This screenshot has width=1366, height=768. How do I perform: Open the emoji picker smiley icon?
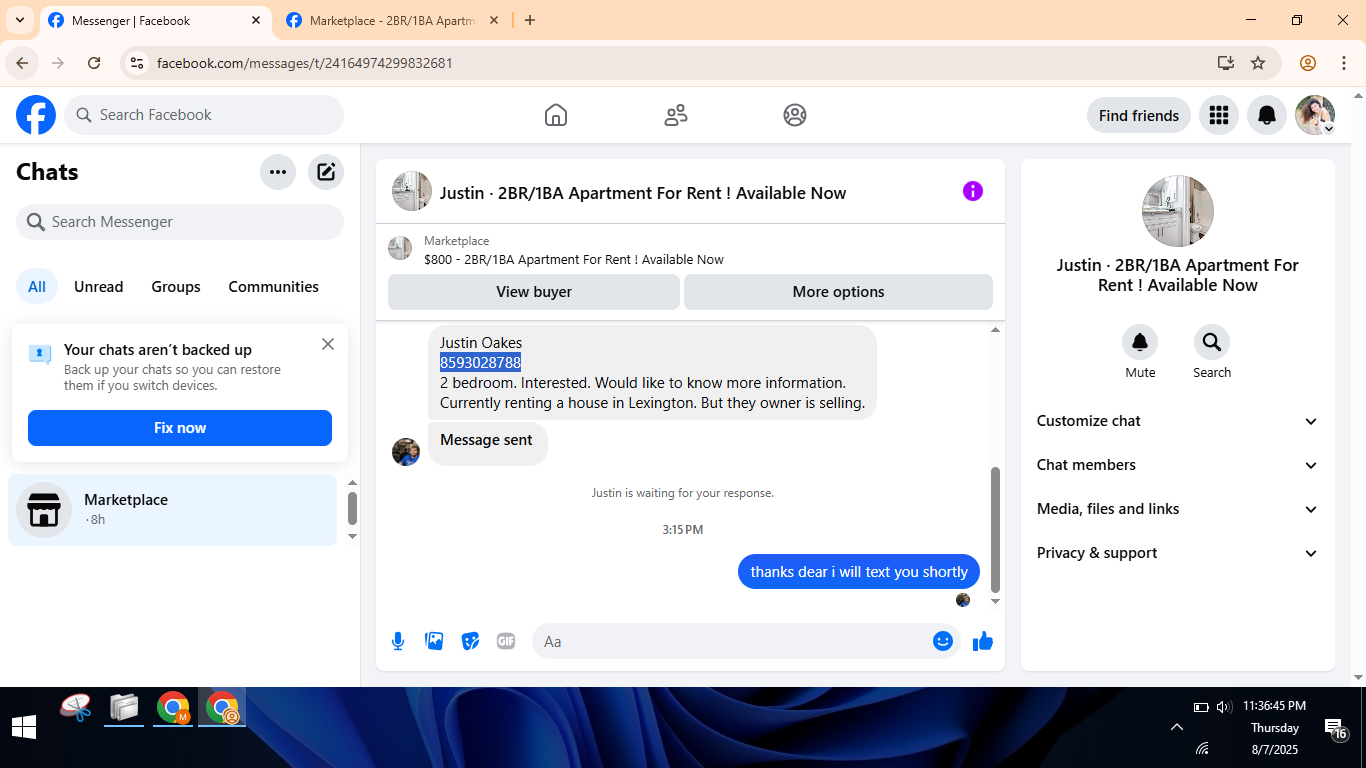point(943,641)
